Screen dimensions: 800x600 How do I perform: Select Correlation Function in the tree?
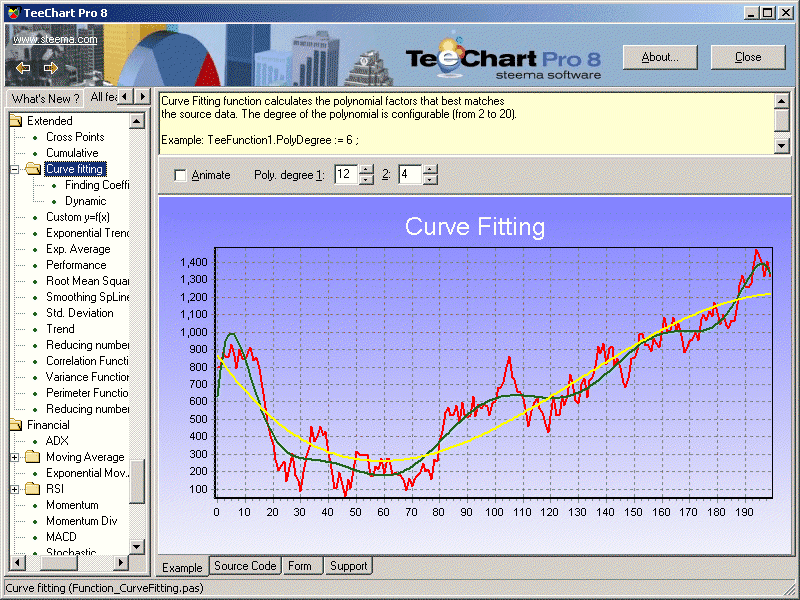87,361
